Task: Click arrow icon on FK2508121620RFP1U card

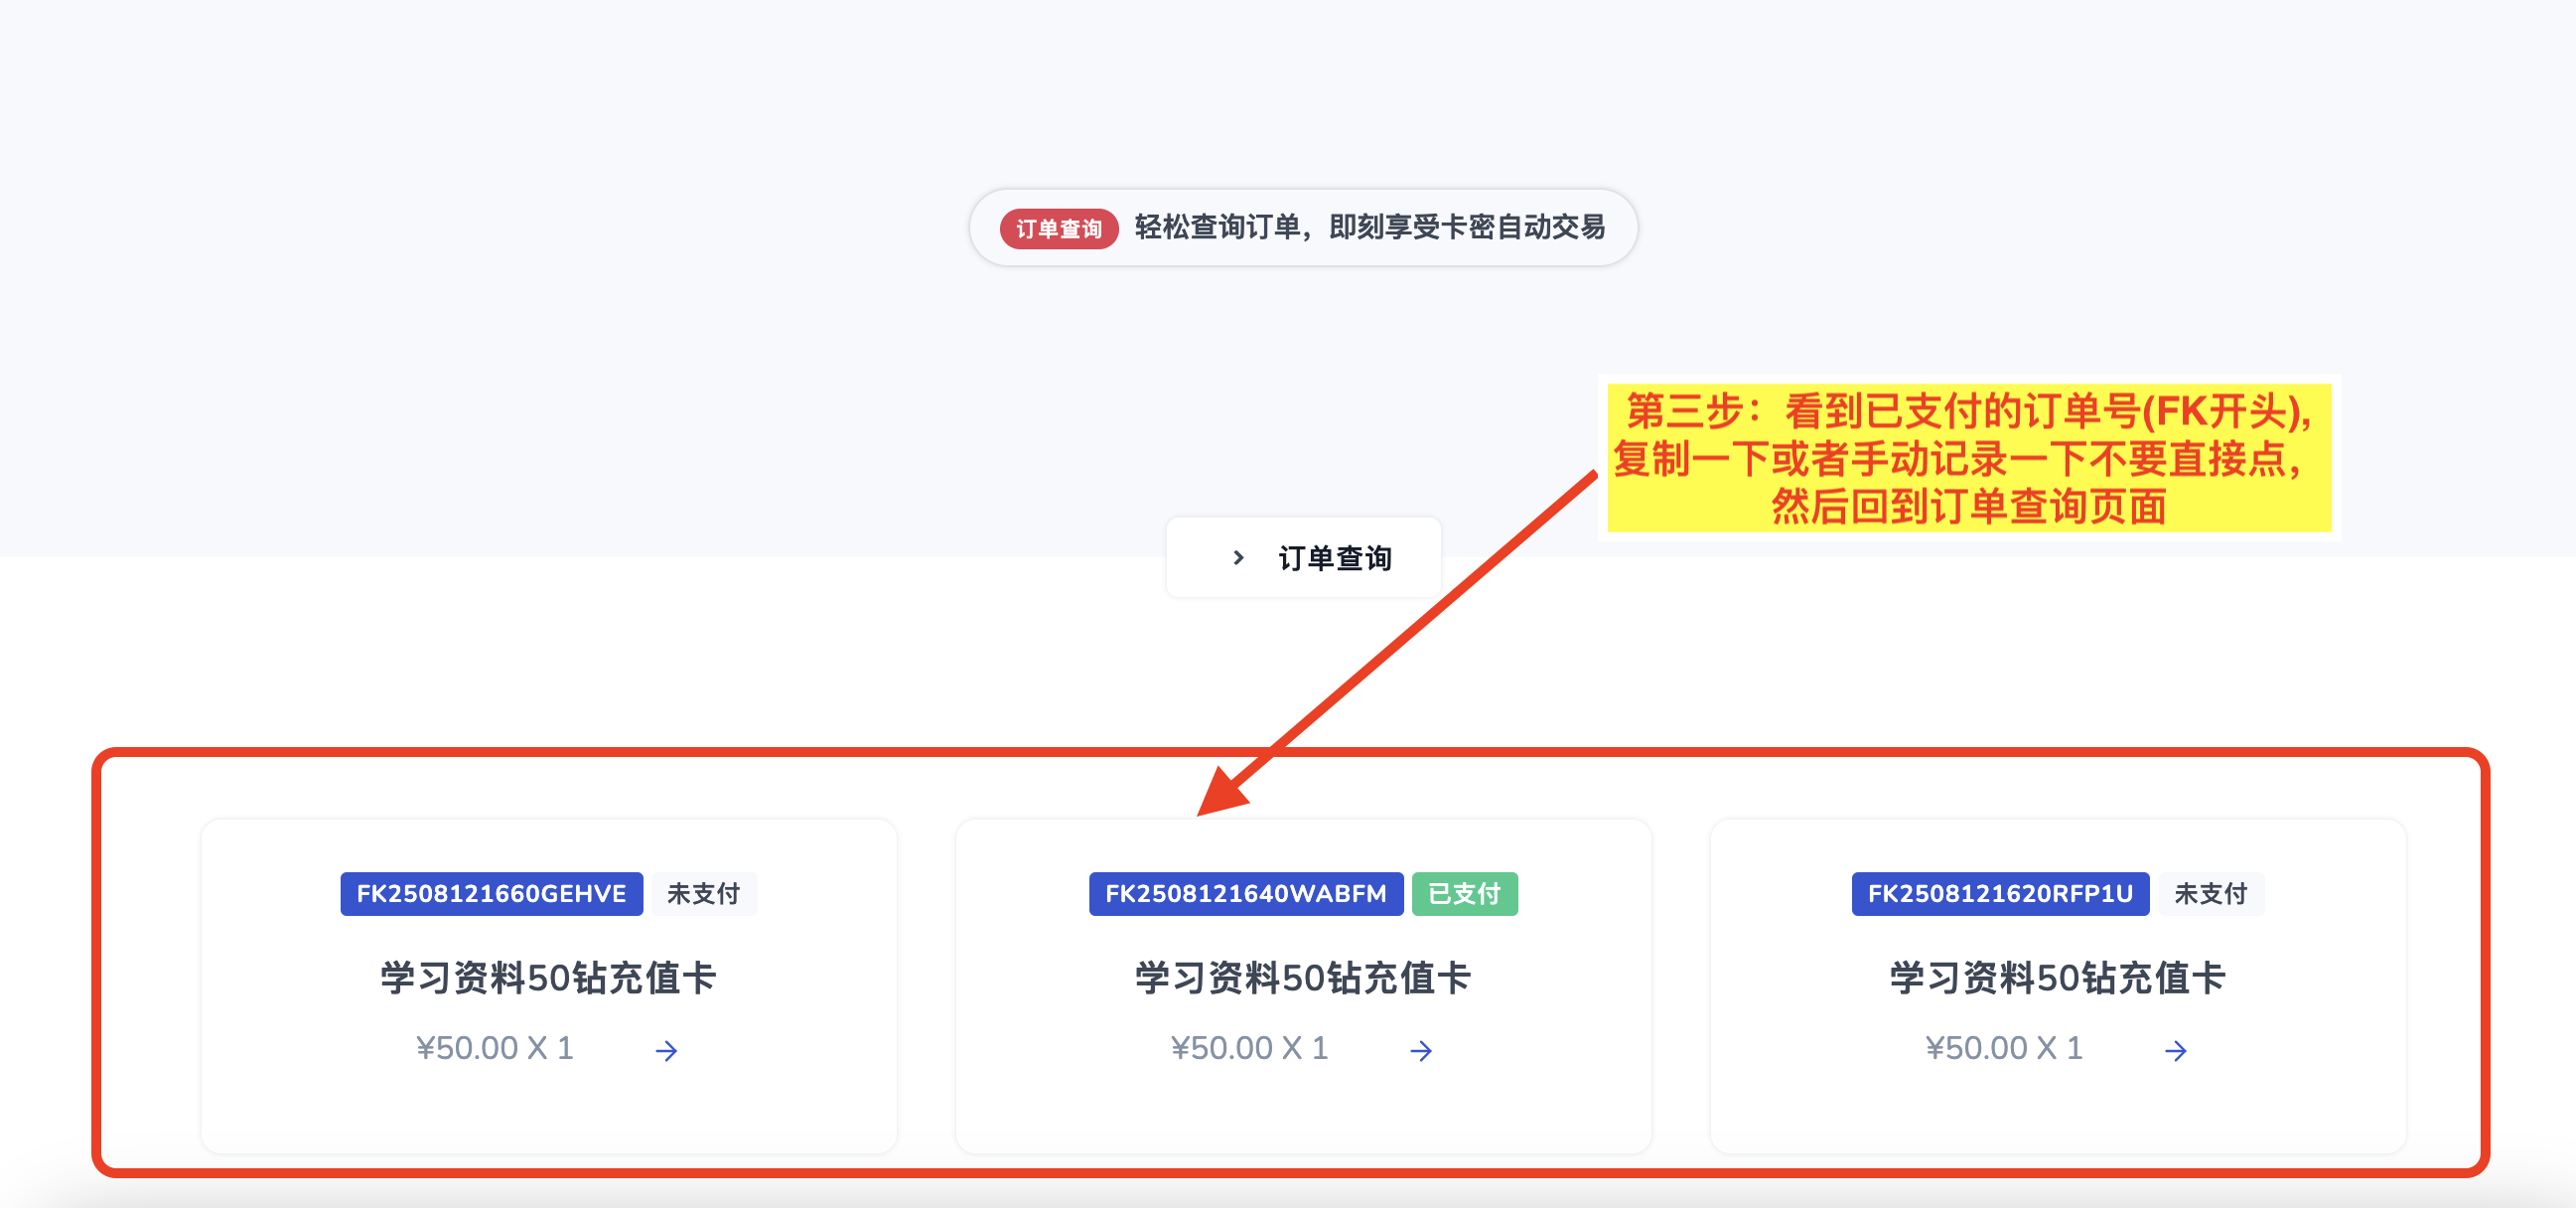Action: [x=2175, y=1050]
